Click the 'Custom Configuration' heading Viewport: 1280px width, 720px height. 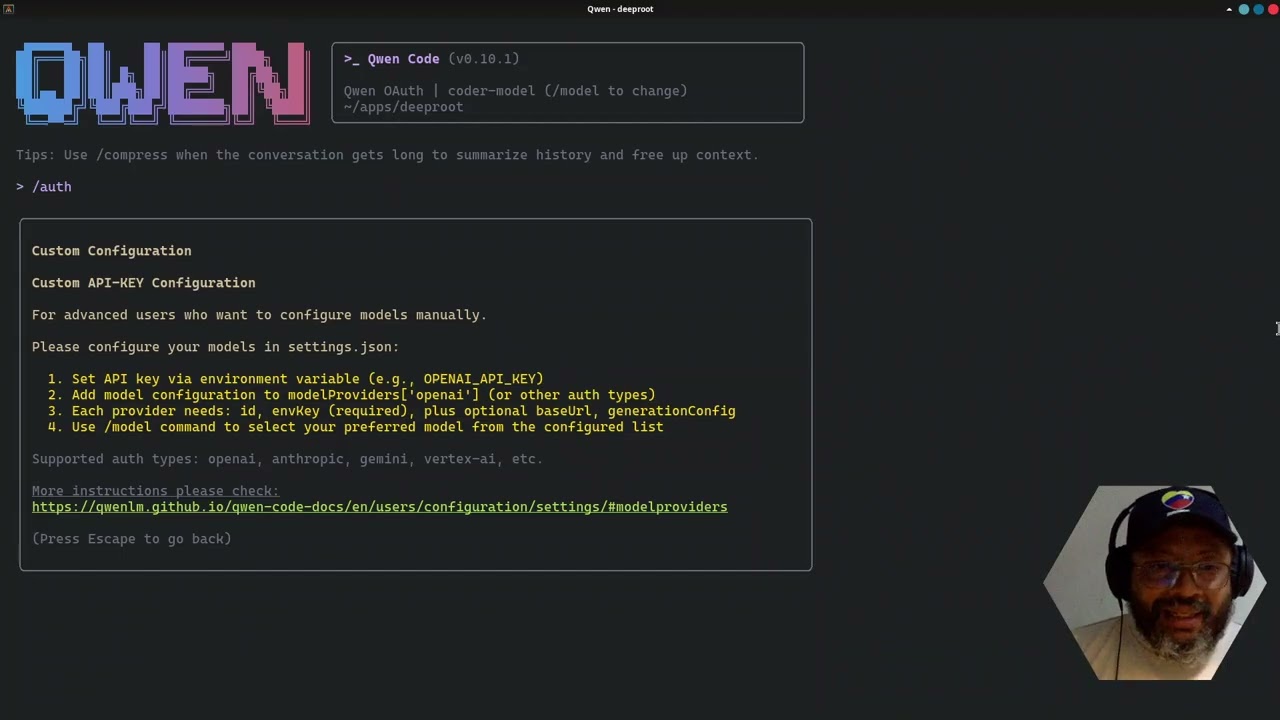pyautogui.click(x=111, y=251)
